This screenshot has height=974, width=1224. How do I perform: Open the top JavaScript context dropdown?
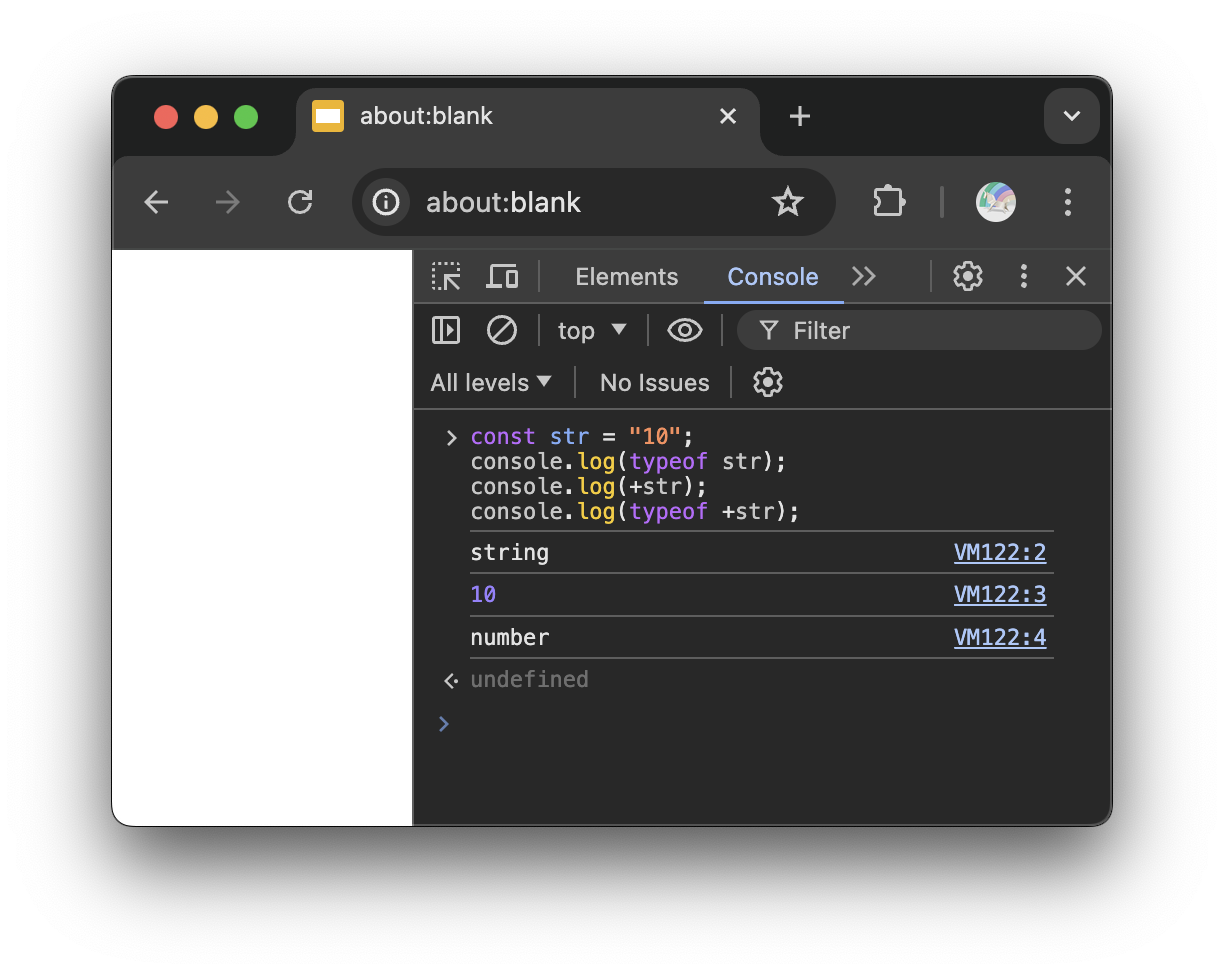(x=592, y=331)
